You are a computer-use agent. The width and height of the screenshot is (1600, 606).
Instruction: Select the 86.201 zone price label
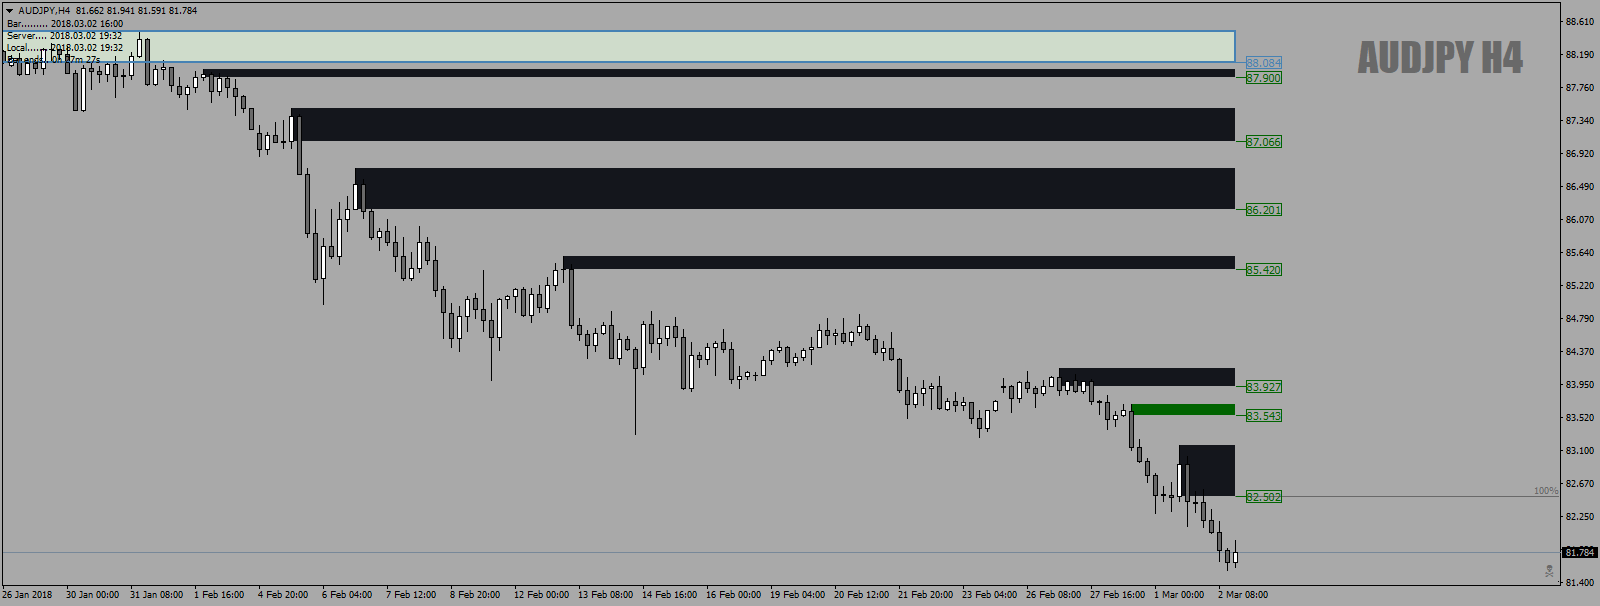click(1263, 210)
